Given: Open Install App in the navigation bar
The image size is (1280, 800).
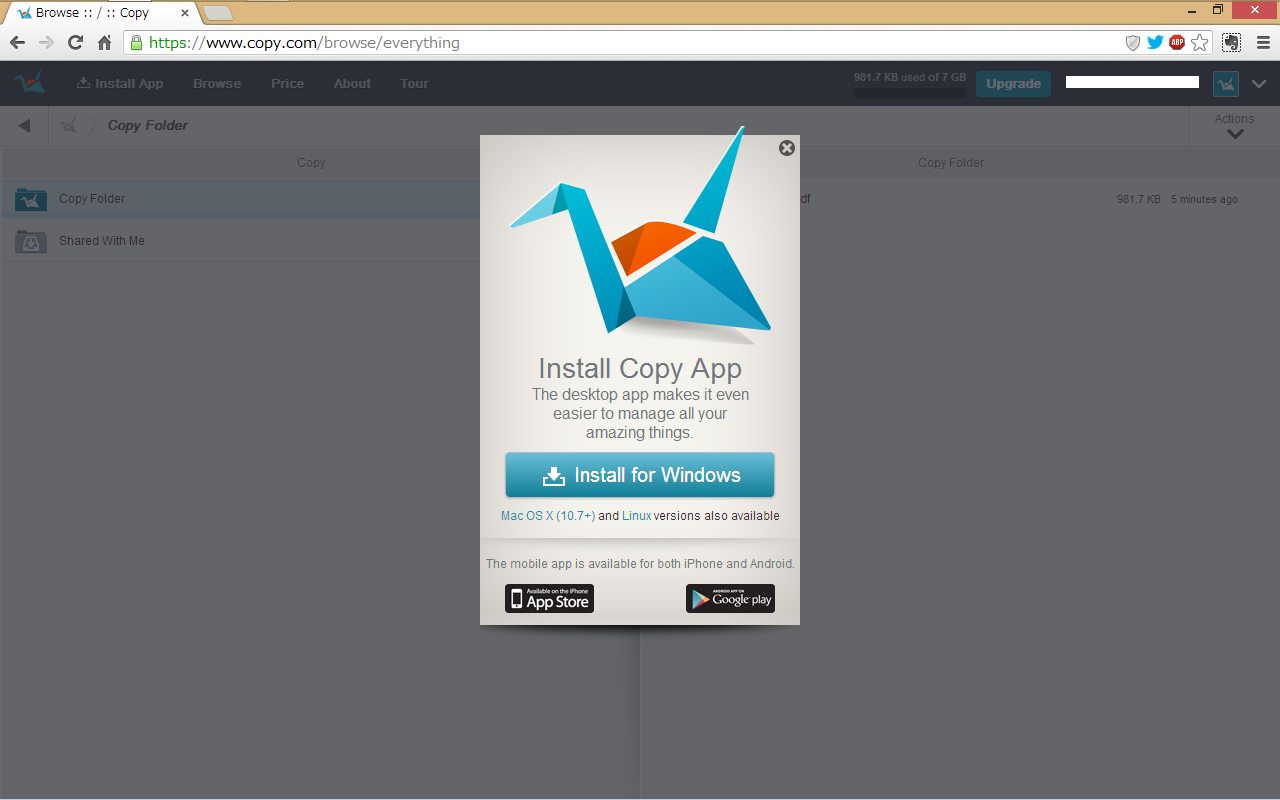Looking at the screenshot, I should pos(120,84).
